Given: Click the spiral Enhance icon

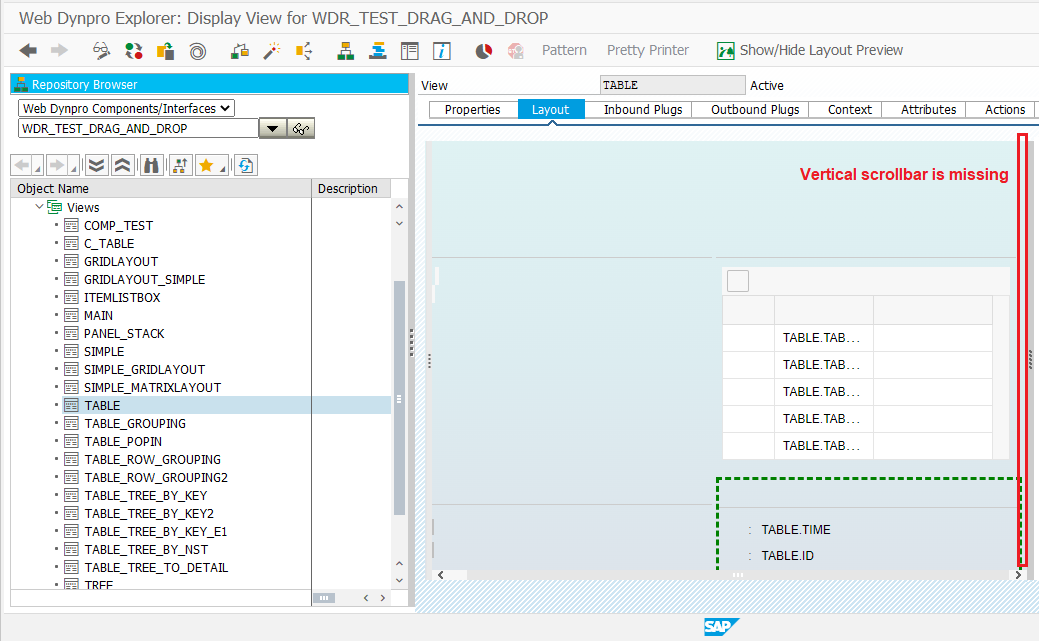Looking at the screenshot, I should click(197, 51).
